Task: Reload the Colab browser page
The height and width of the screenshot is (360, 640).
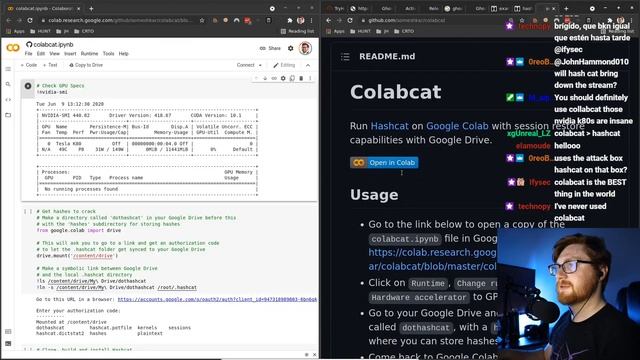Action: click(x=30, y=20)
